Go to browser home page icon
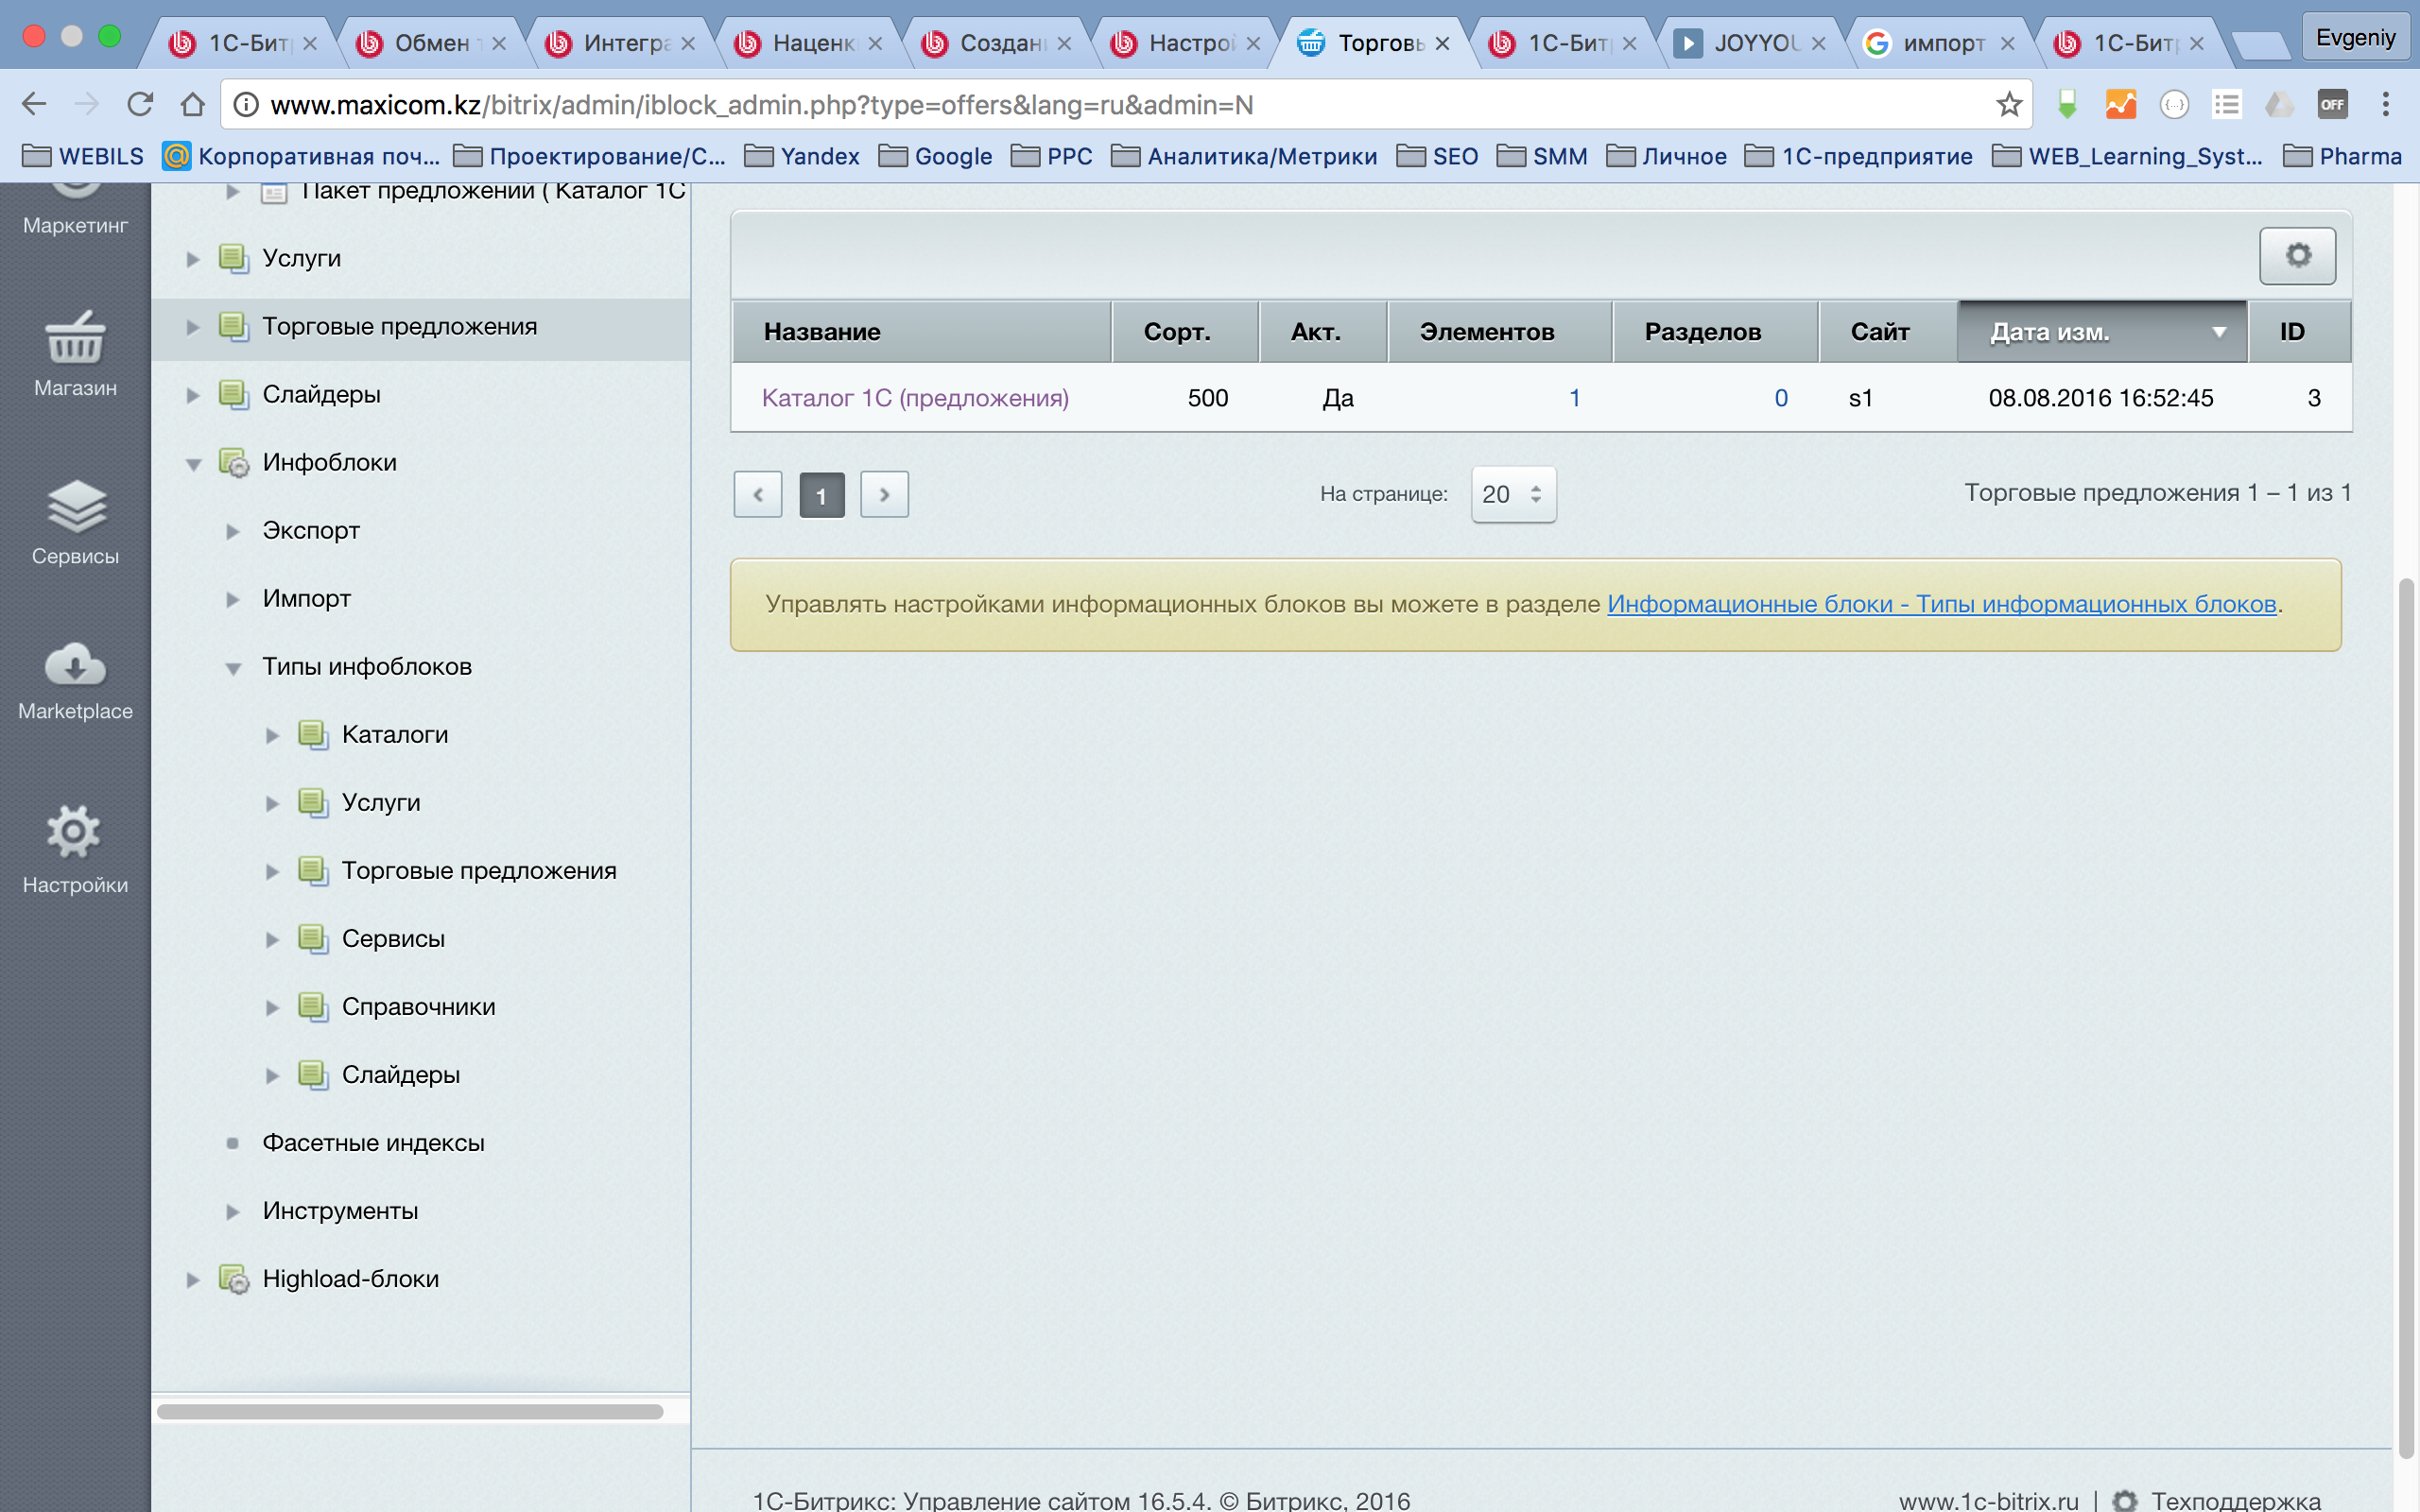Image resolution: width=2420 pixels, height=1512 pixels. coord(192,104)
